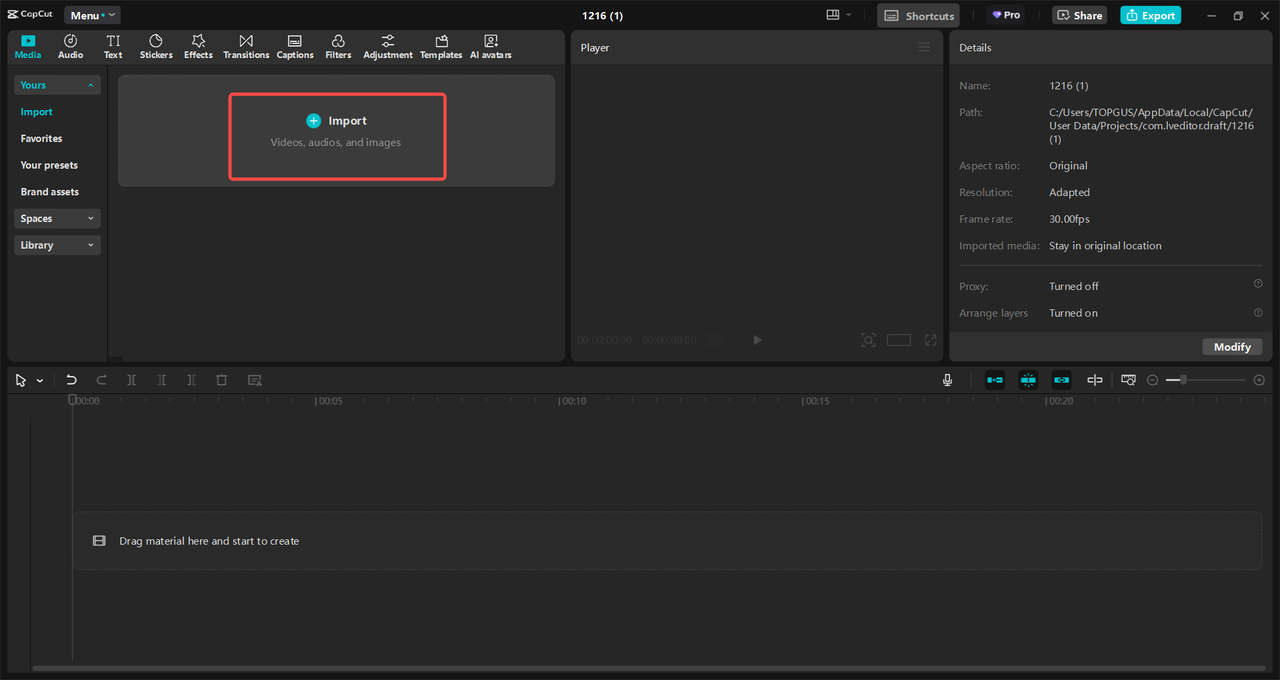Click the Player aspect ratio button
Viewport: 1280px width, 680px height.
(x=899, y=340)
